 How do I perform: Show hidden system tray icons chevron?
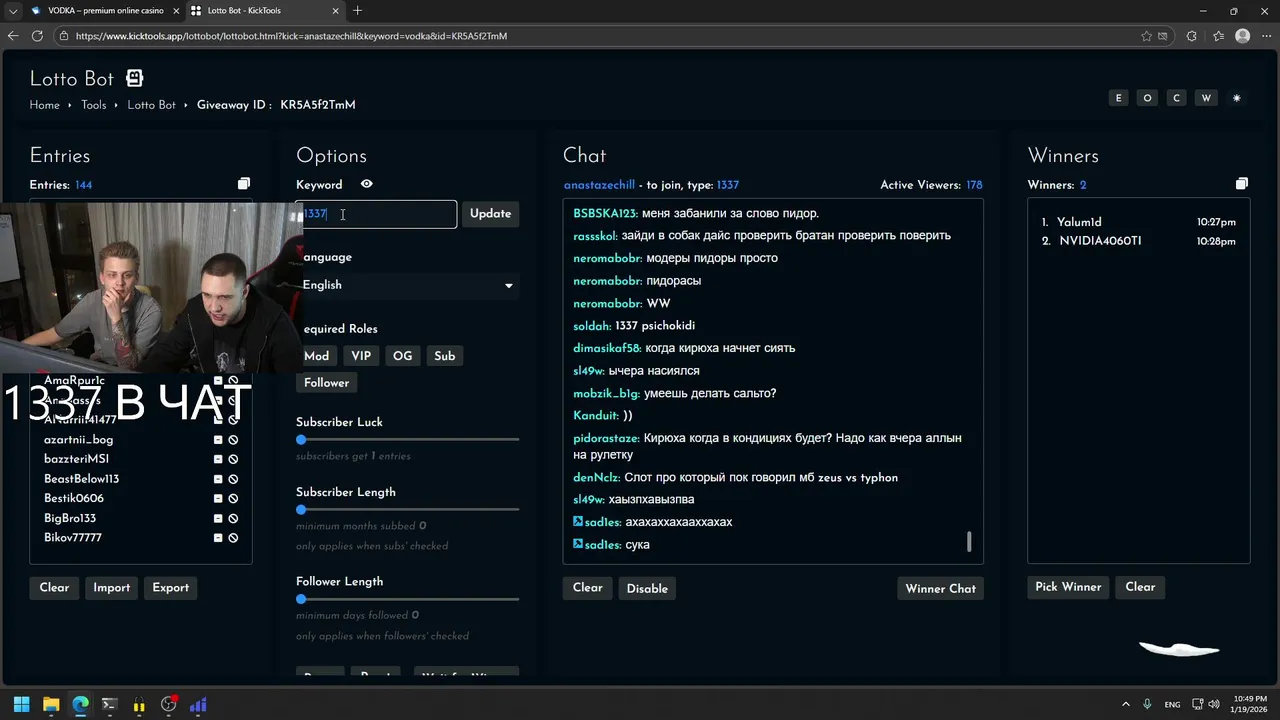pos(1126,705)
